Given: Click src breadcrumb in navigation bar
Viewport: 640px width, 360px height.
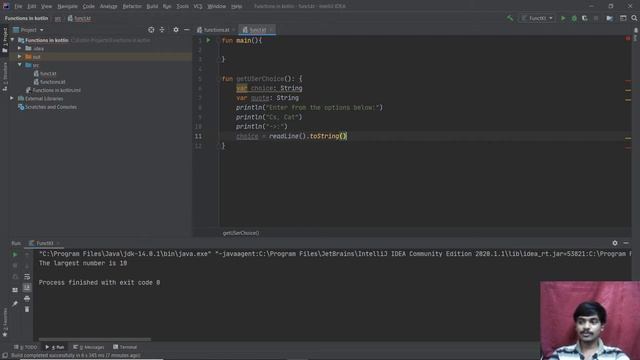Looking at the screenshot, I should pos(58,18).
